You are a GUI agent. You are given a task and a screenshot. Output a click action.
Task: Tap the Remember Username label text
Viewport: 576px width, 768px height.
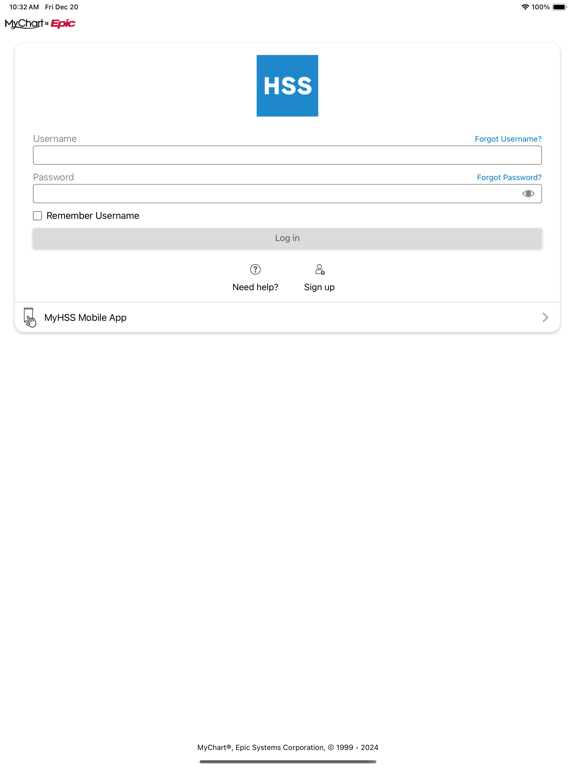(93, 216)
